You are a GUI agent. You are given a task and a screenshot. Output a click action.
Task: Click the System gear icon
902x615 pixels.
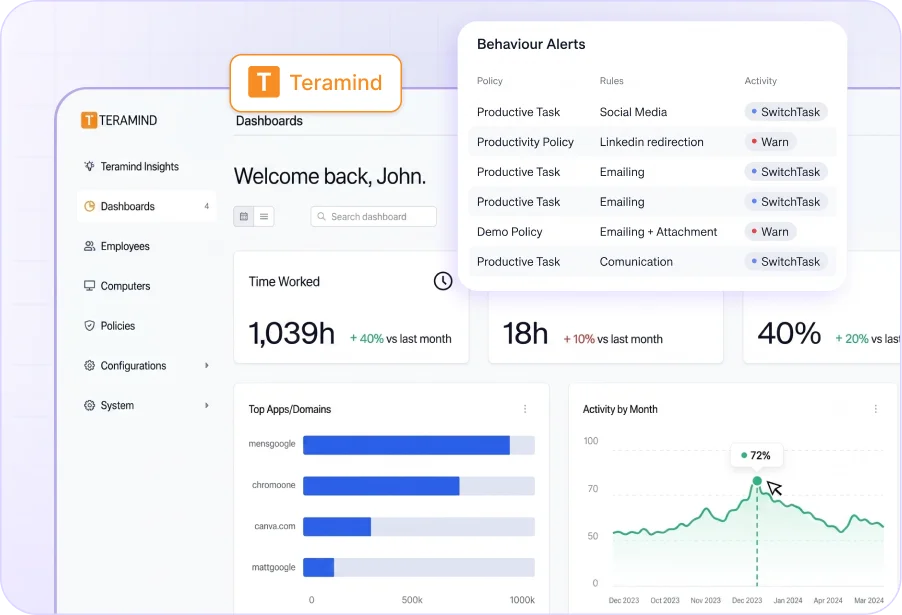click(x=89, y=405)
